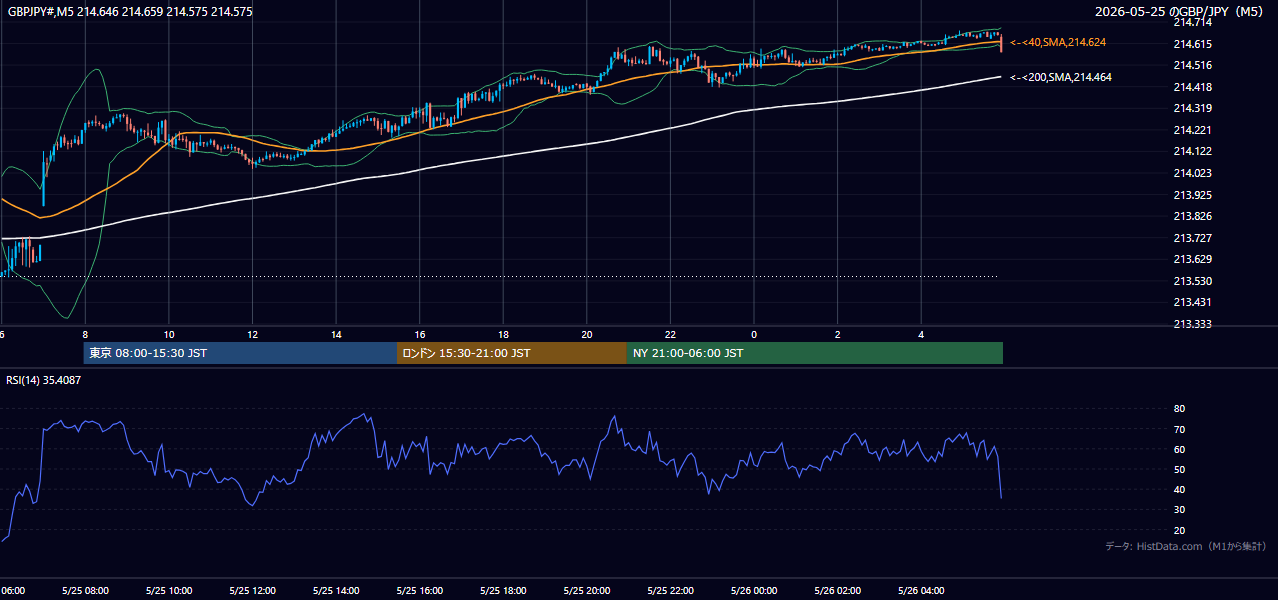Image resolution: width=1278 pixels, height=600 pixels.
Task: Click the RSI(14) 35.4087 indicator label
Action: tap(44, 380)
